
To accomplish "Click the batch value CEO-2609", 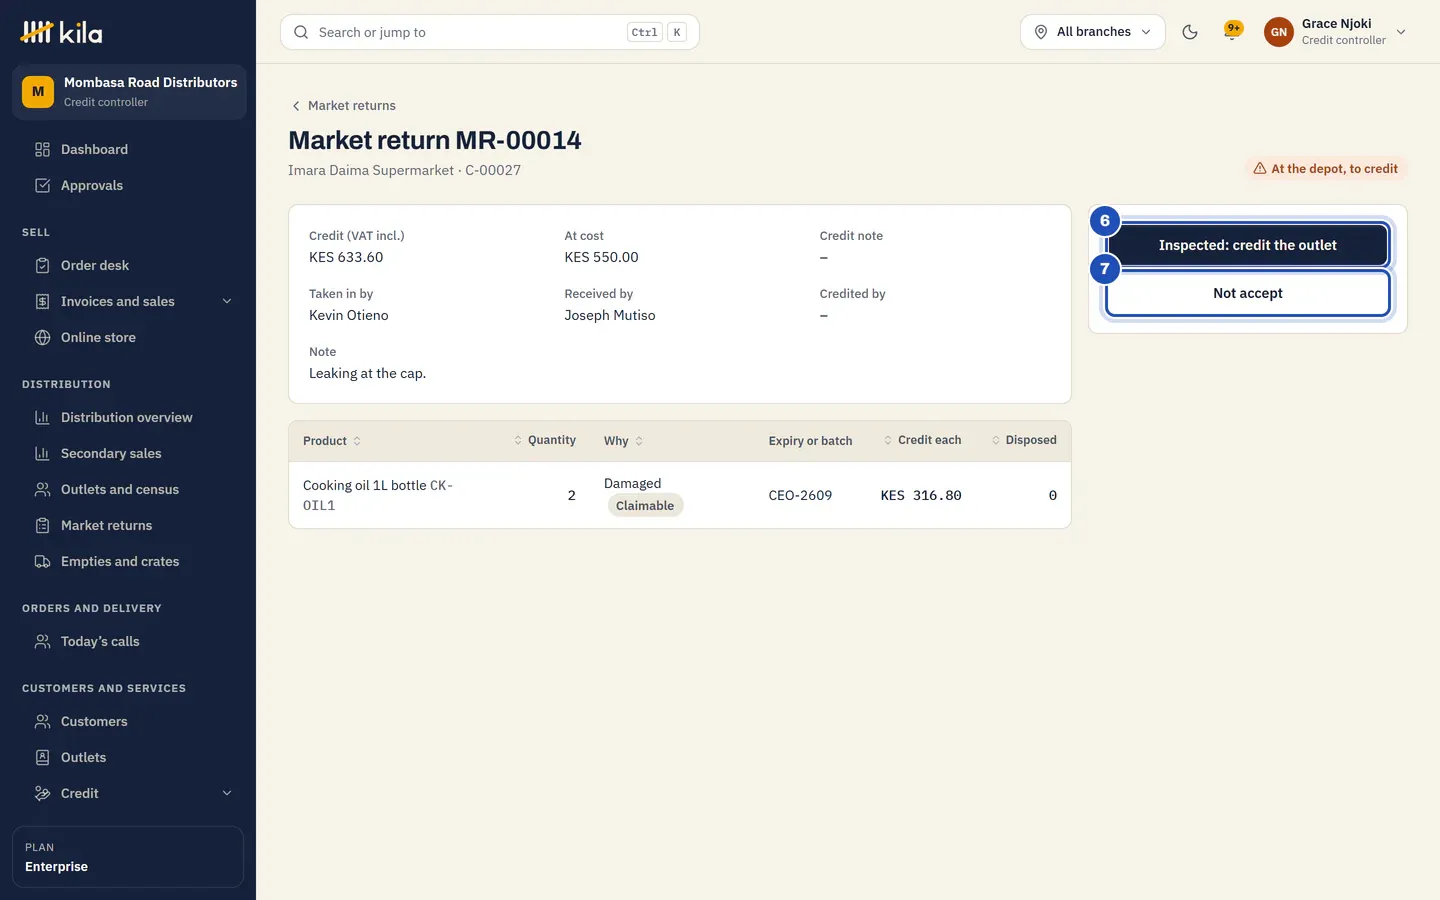I will [x=800, y=496].
